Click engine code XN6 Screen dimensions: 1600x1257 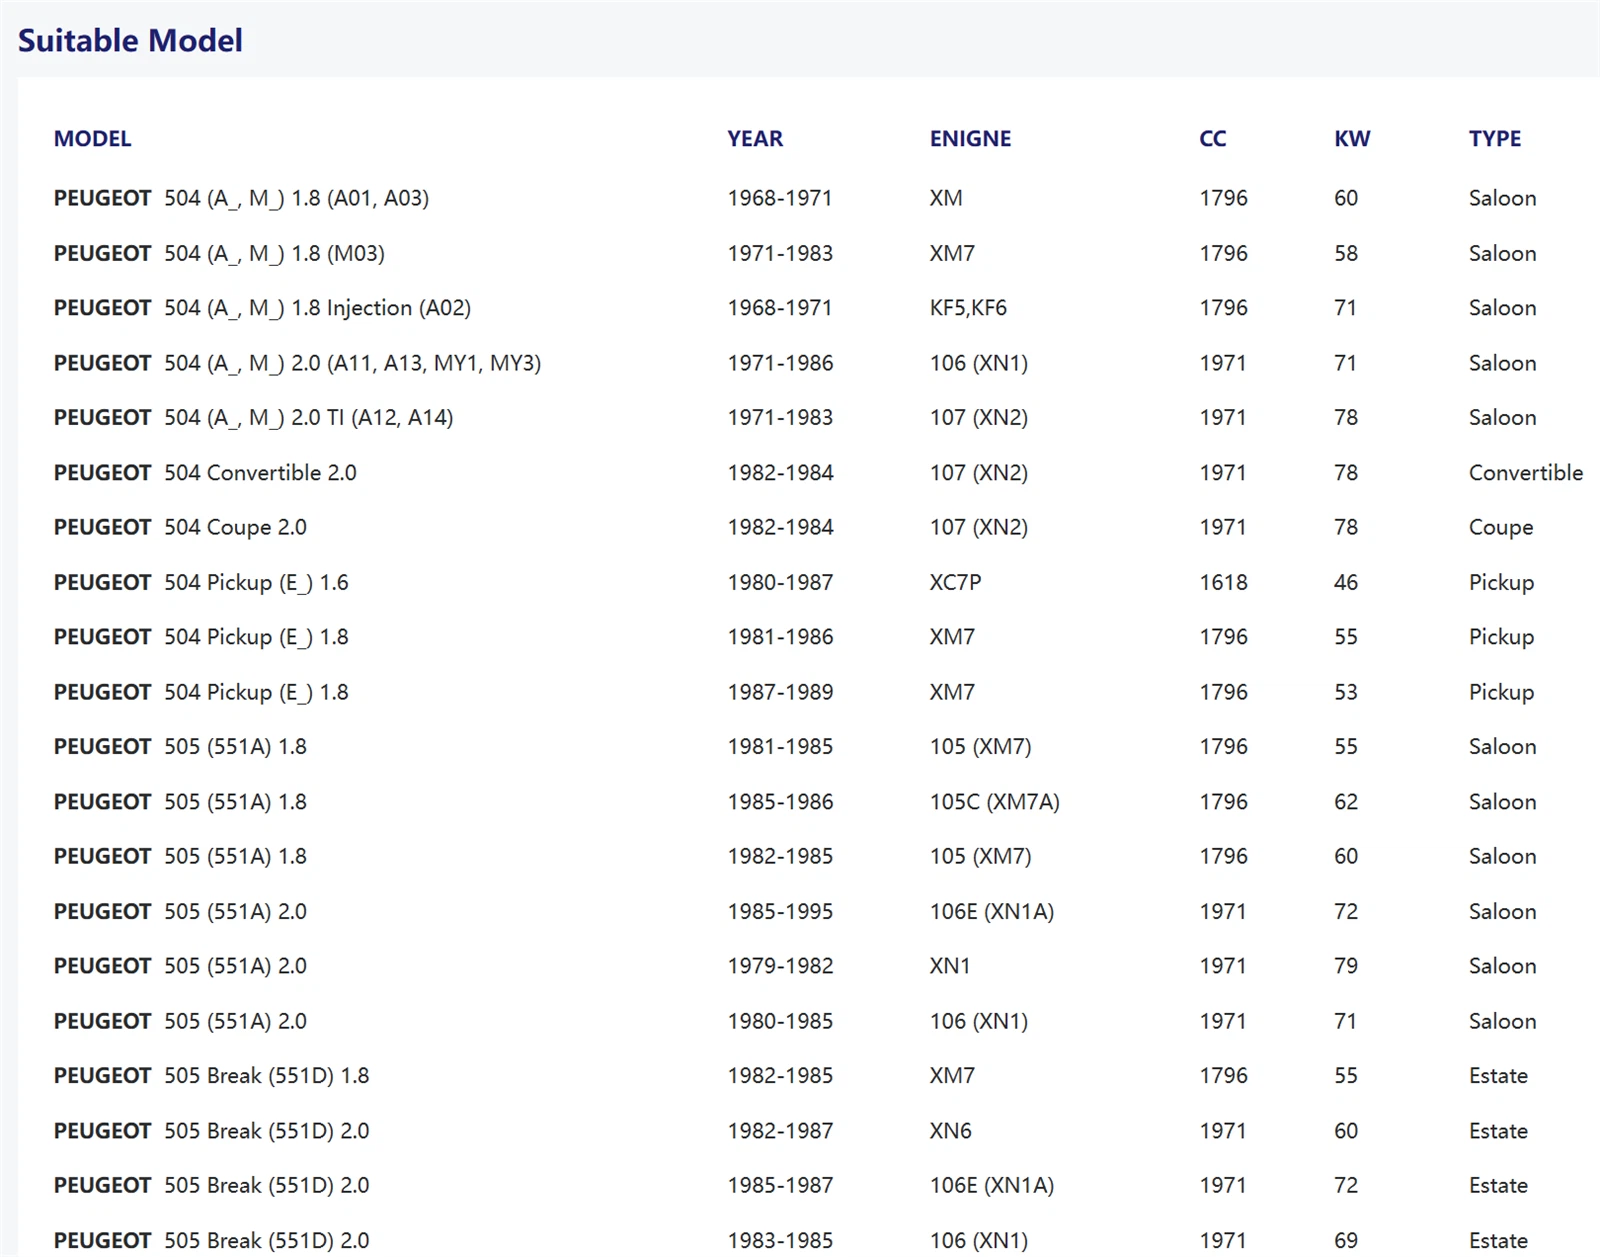(950, 1130)
